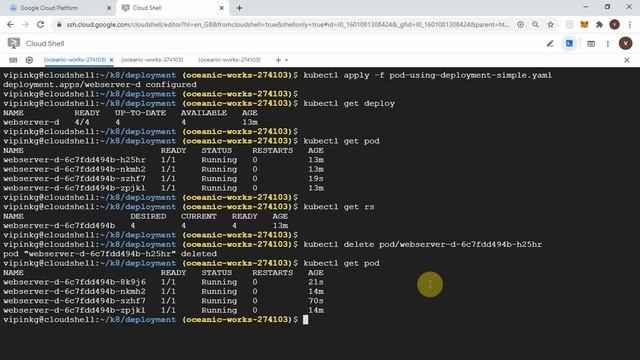Open the Extensions puzzle-piece menu
Viewport: 640px width, 360px height.
click(599, 24)
